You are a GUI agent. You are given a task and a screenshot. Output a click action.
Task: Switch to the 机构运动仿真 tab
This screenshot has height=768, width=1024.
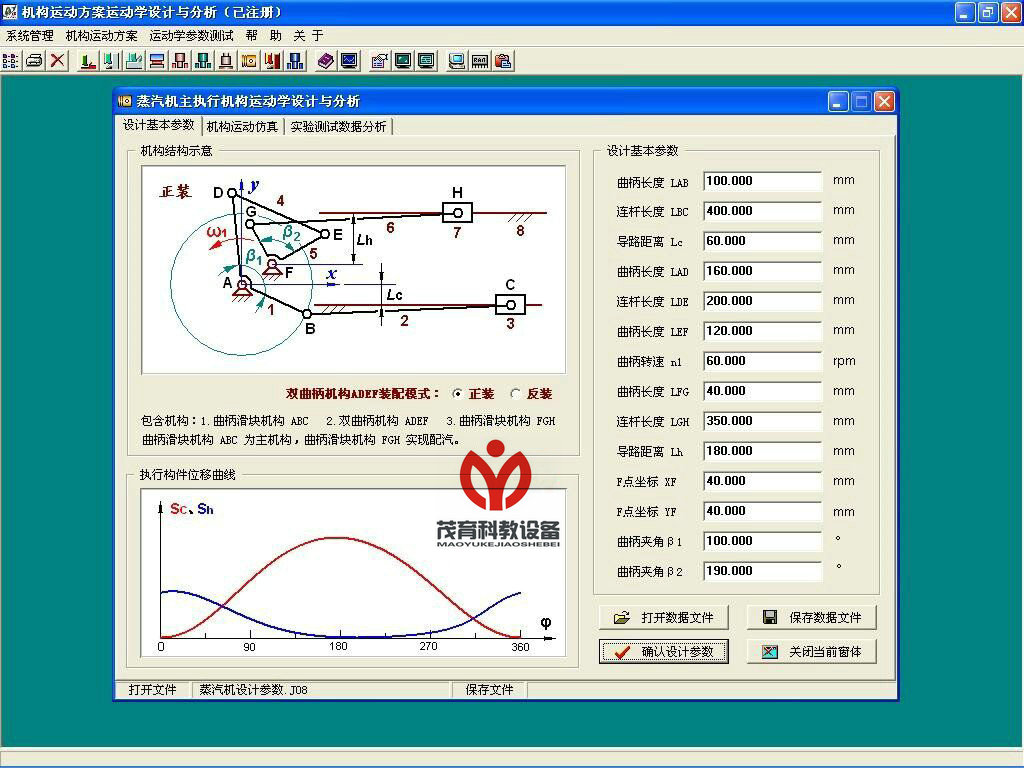(x=242, y=127)
